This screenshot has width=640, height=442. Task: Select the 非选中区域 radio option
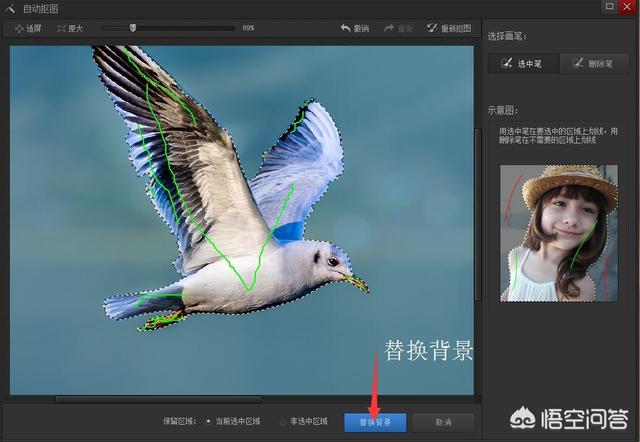[x=283, y=422]
